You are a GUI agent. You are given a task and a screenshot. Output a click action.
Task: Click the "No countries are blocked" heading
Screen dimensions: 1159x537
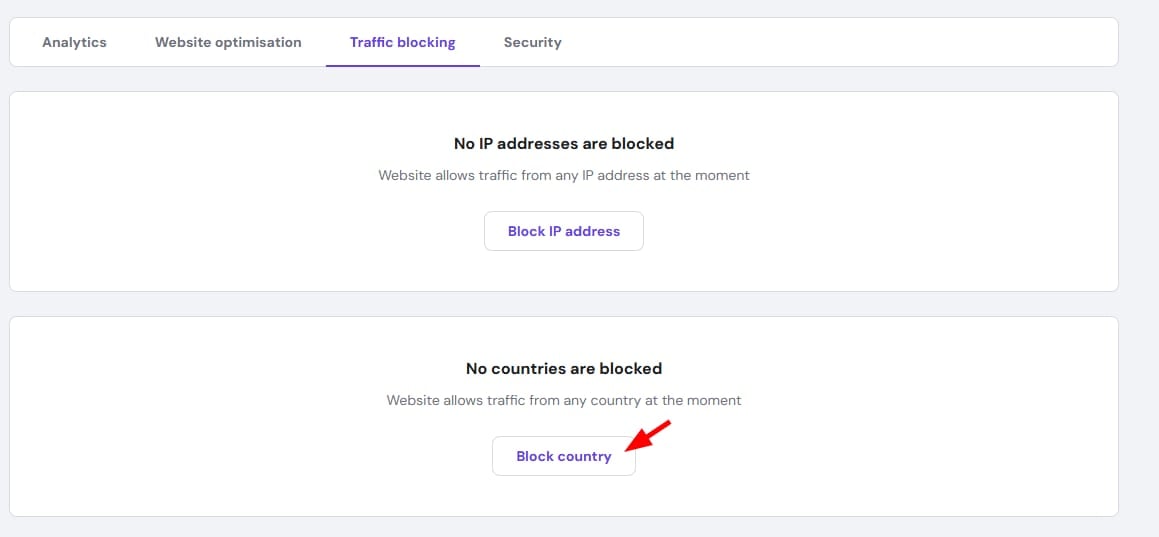pos(564,368)
